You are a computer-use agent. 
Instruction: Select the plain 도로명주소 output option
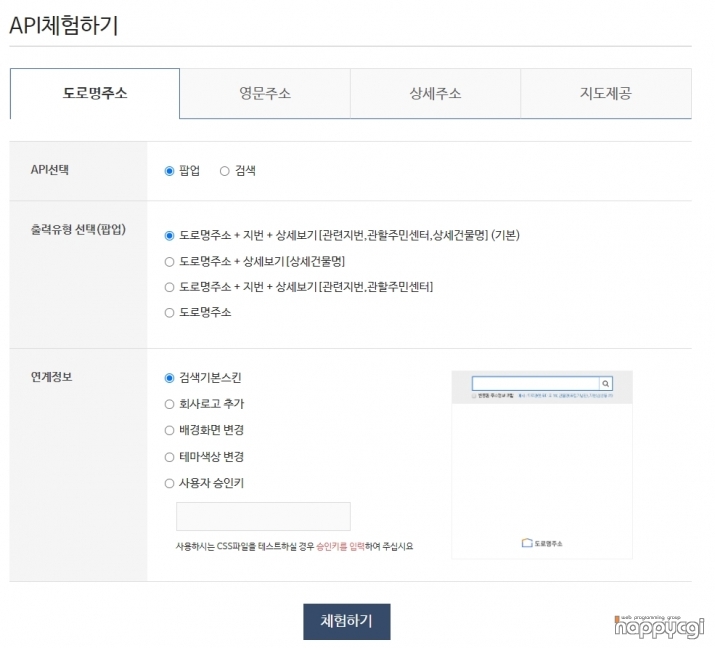coord(169,313)
